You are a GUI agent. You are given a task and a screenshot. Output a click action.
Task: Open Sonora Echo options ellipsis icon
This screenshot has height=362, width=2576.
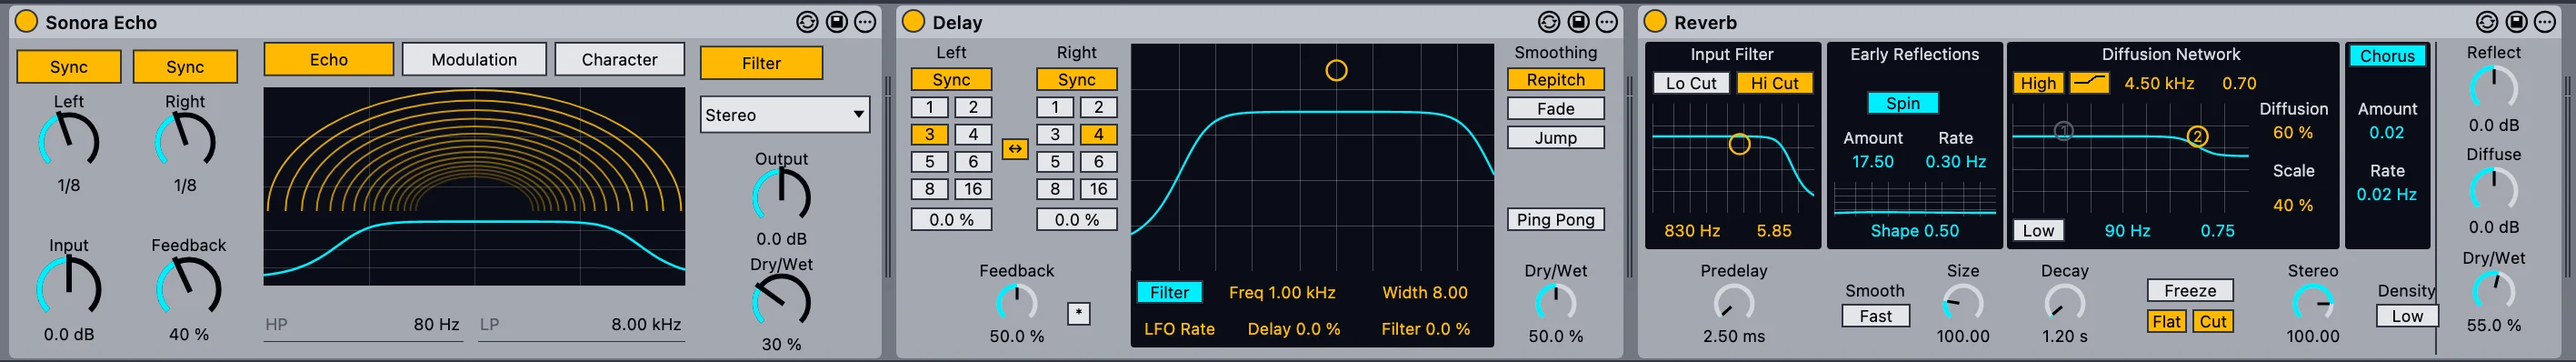click(x=865, y=21)
